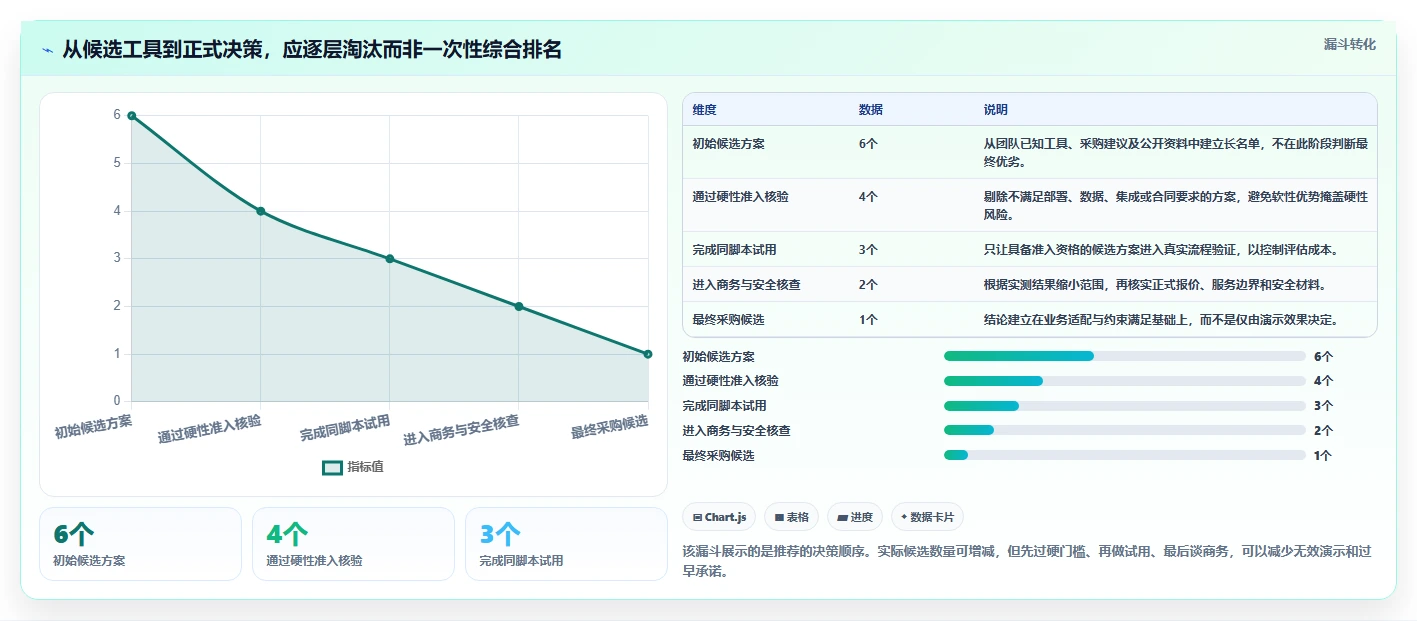1417x621 pixels.
Task: Click the description starting 剔除不满足部署
Action: [x=1175, y=205]
